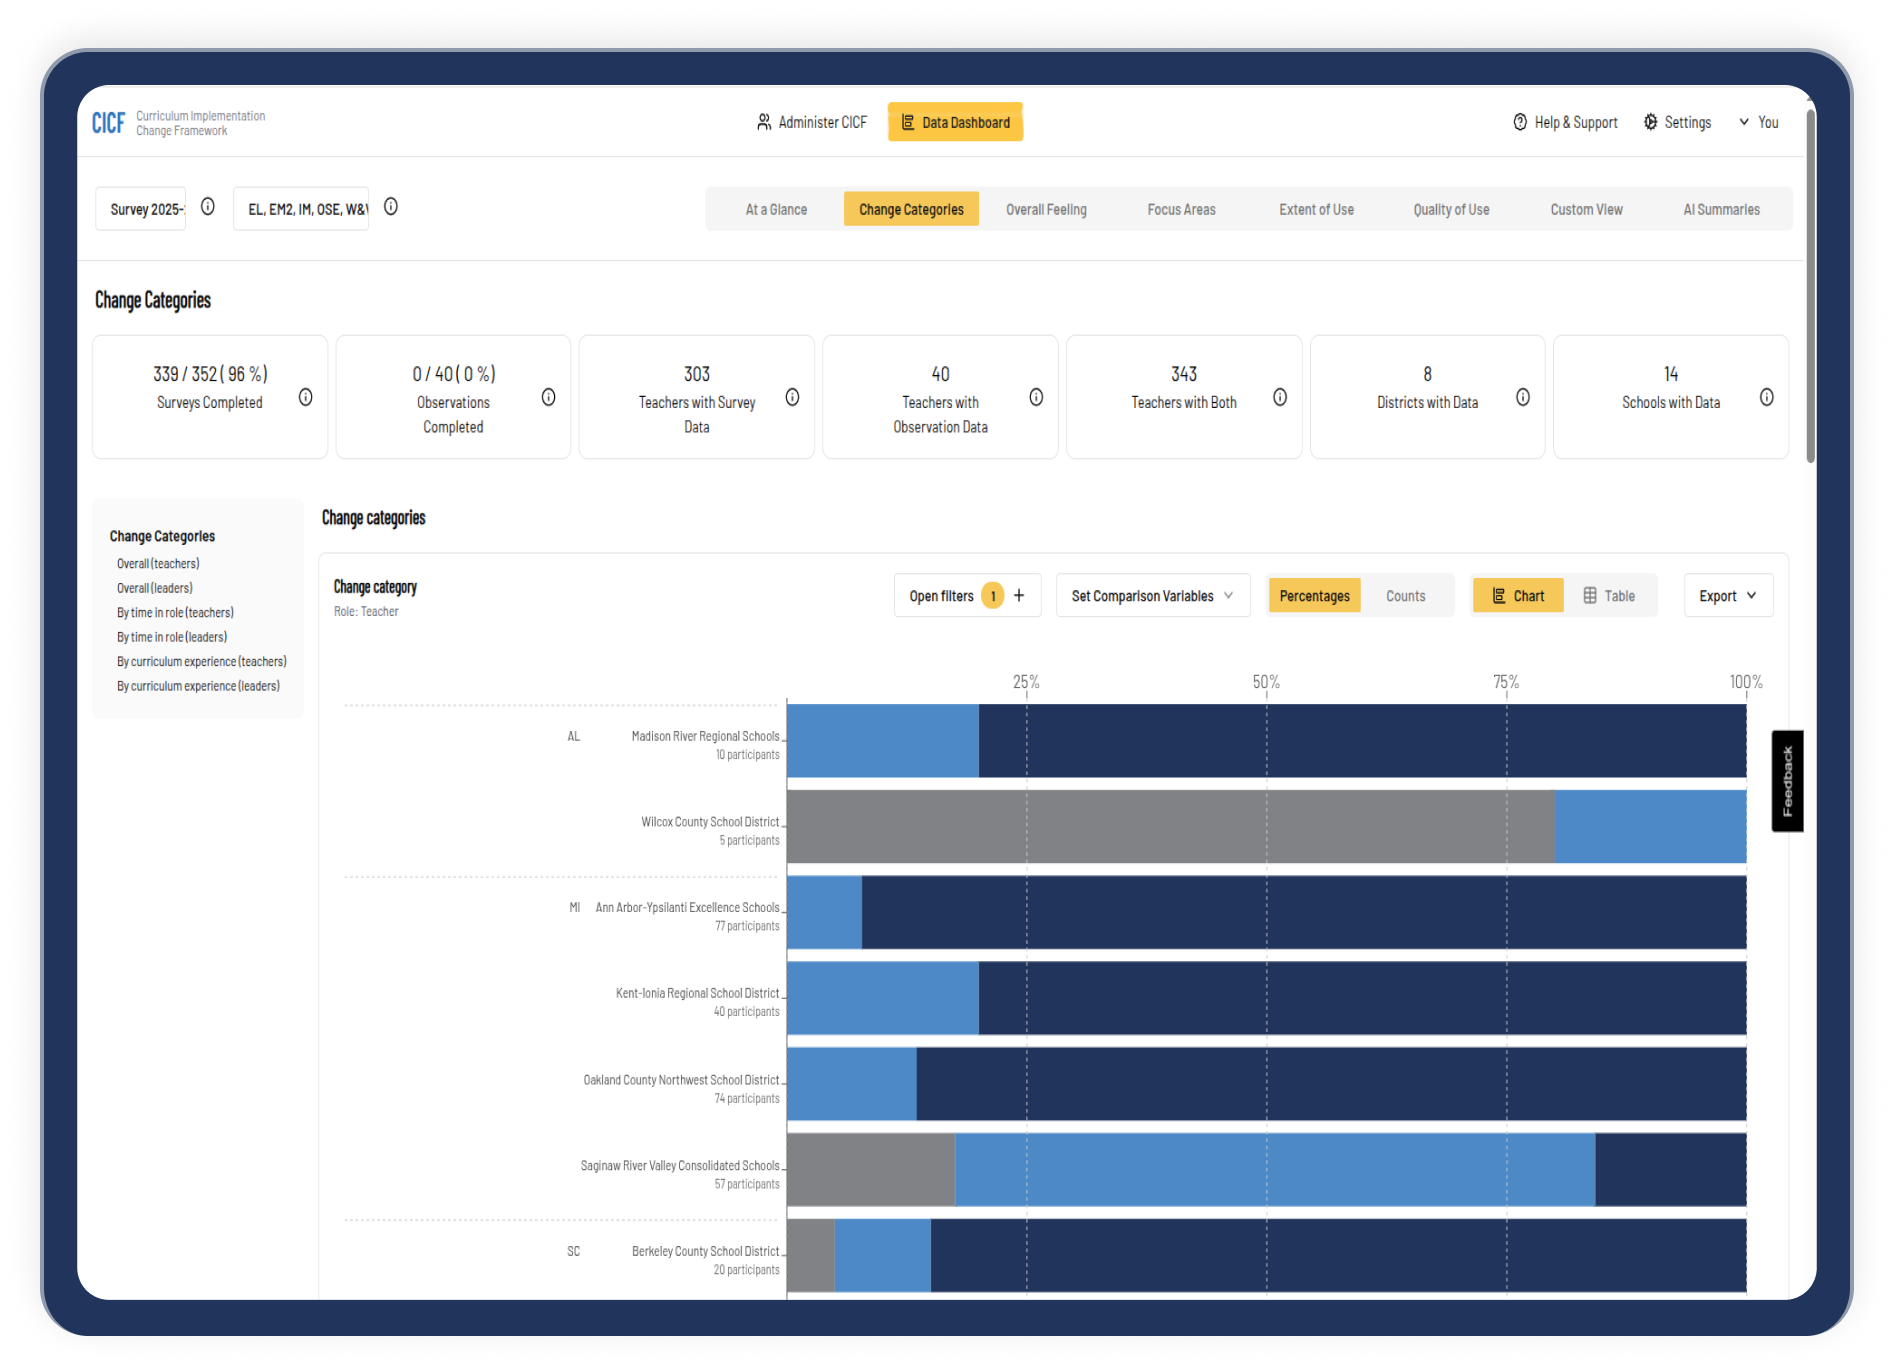Expand the You account menu
Viewport: 1894px width, 1368px height.
coord(1758,122)
